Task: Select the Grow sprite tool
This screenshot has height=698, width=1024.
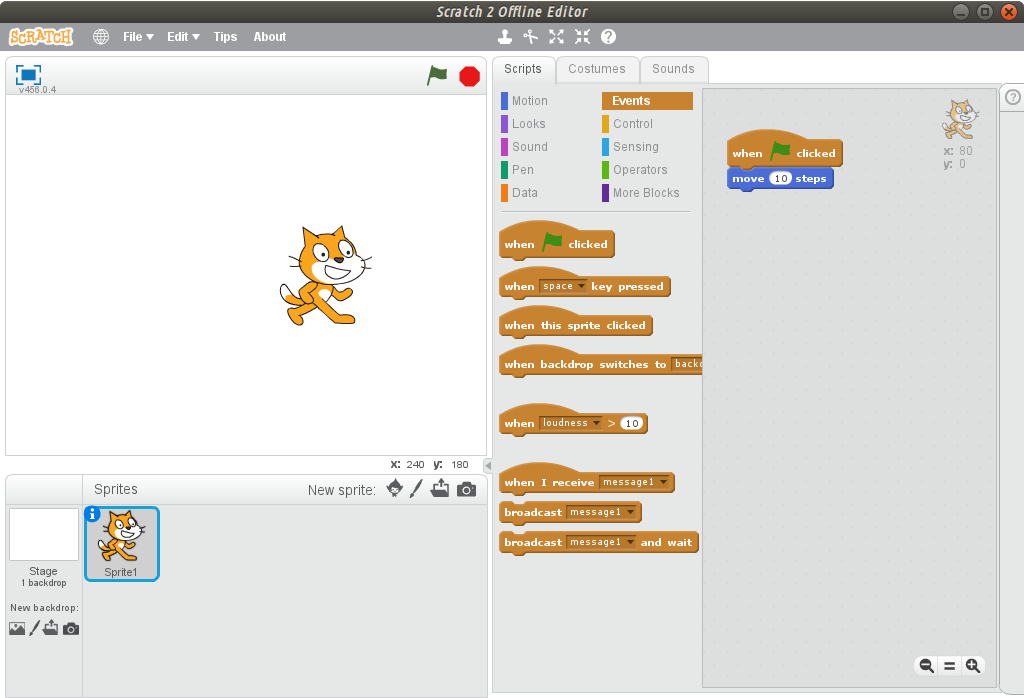Action: pos(556,36)
